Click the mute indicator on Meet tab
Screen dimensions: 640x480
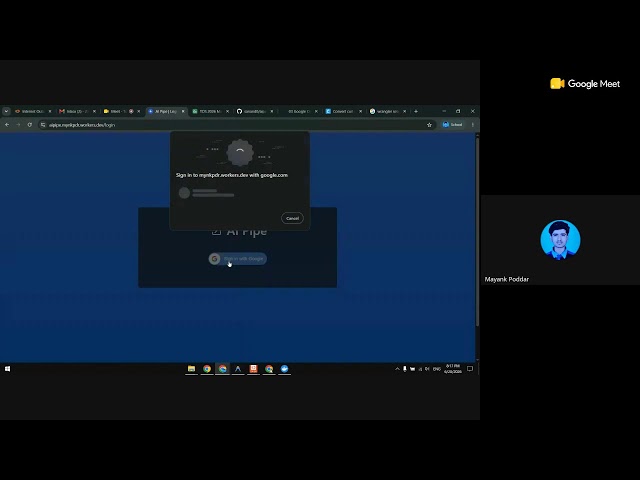[x=131, y=111]
